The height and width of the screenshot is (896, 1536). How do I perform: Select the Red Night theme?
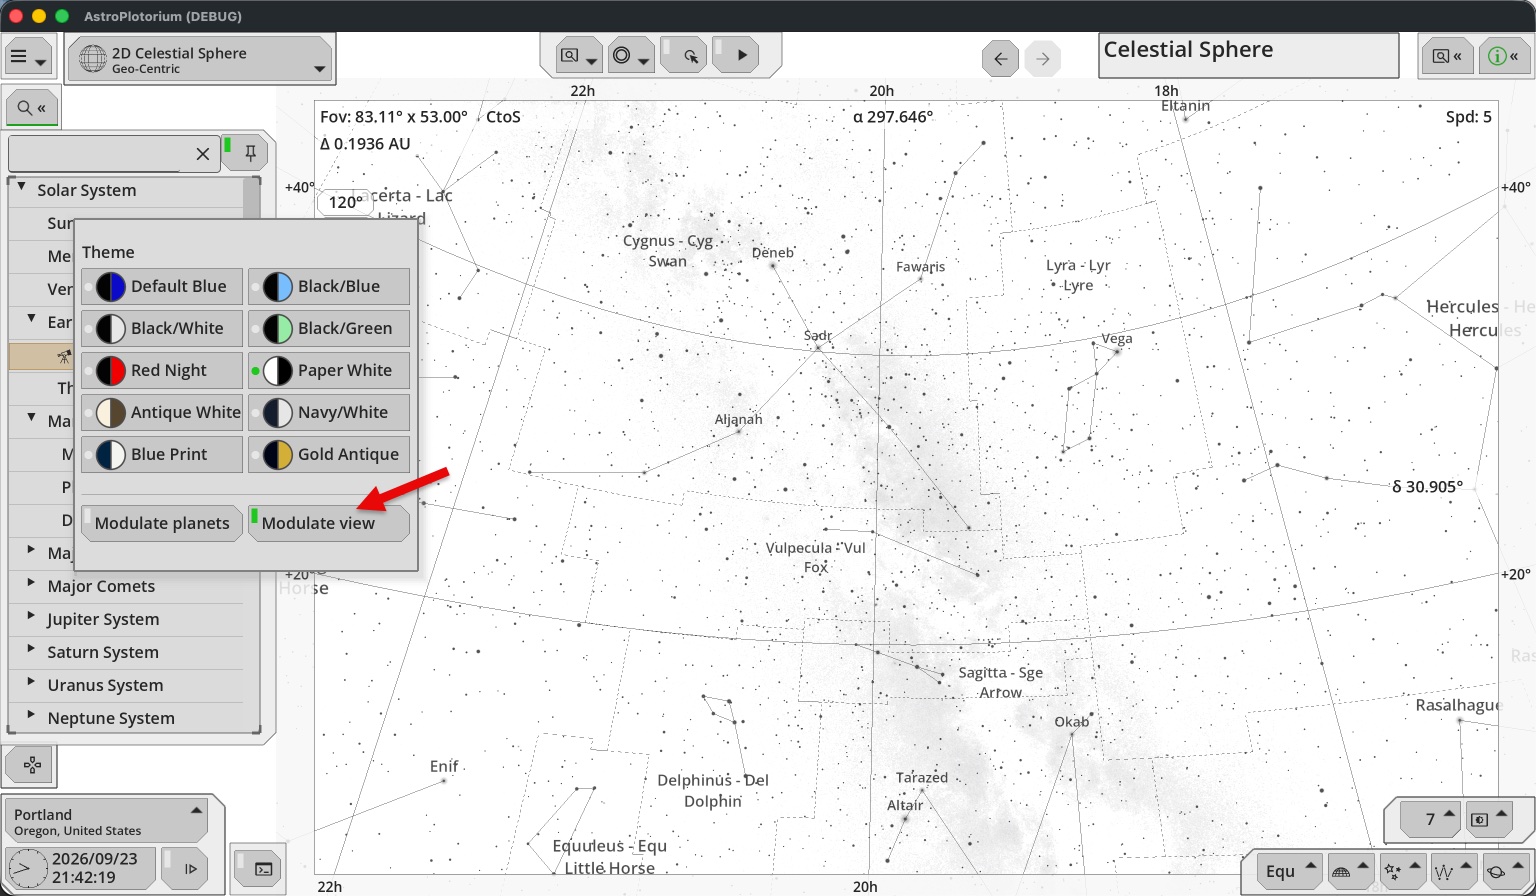(162, 370)
